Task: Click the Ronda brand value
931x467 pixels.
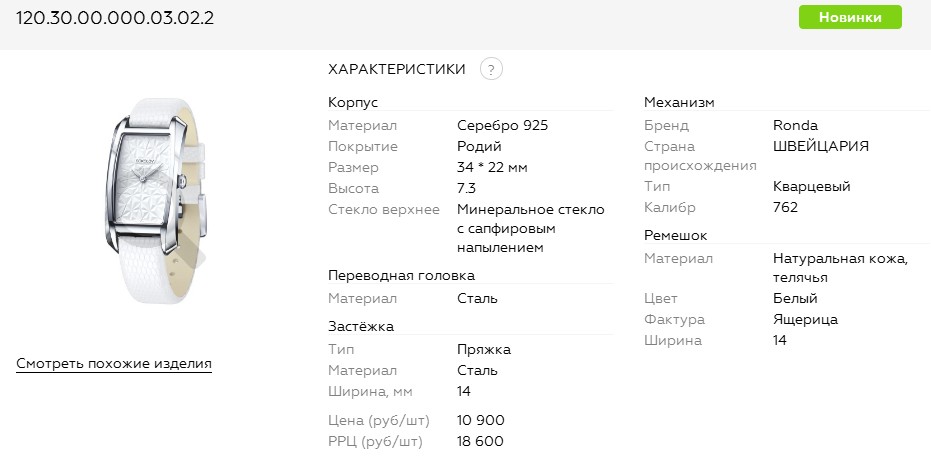Action: point(795,126)
